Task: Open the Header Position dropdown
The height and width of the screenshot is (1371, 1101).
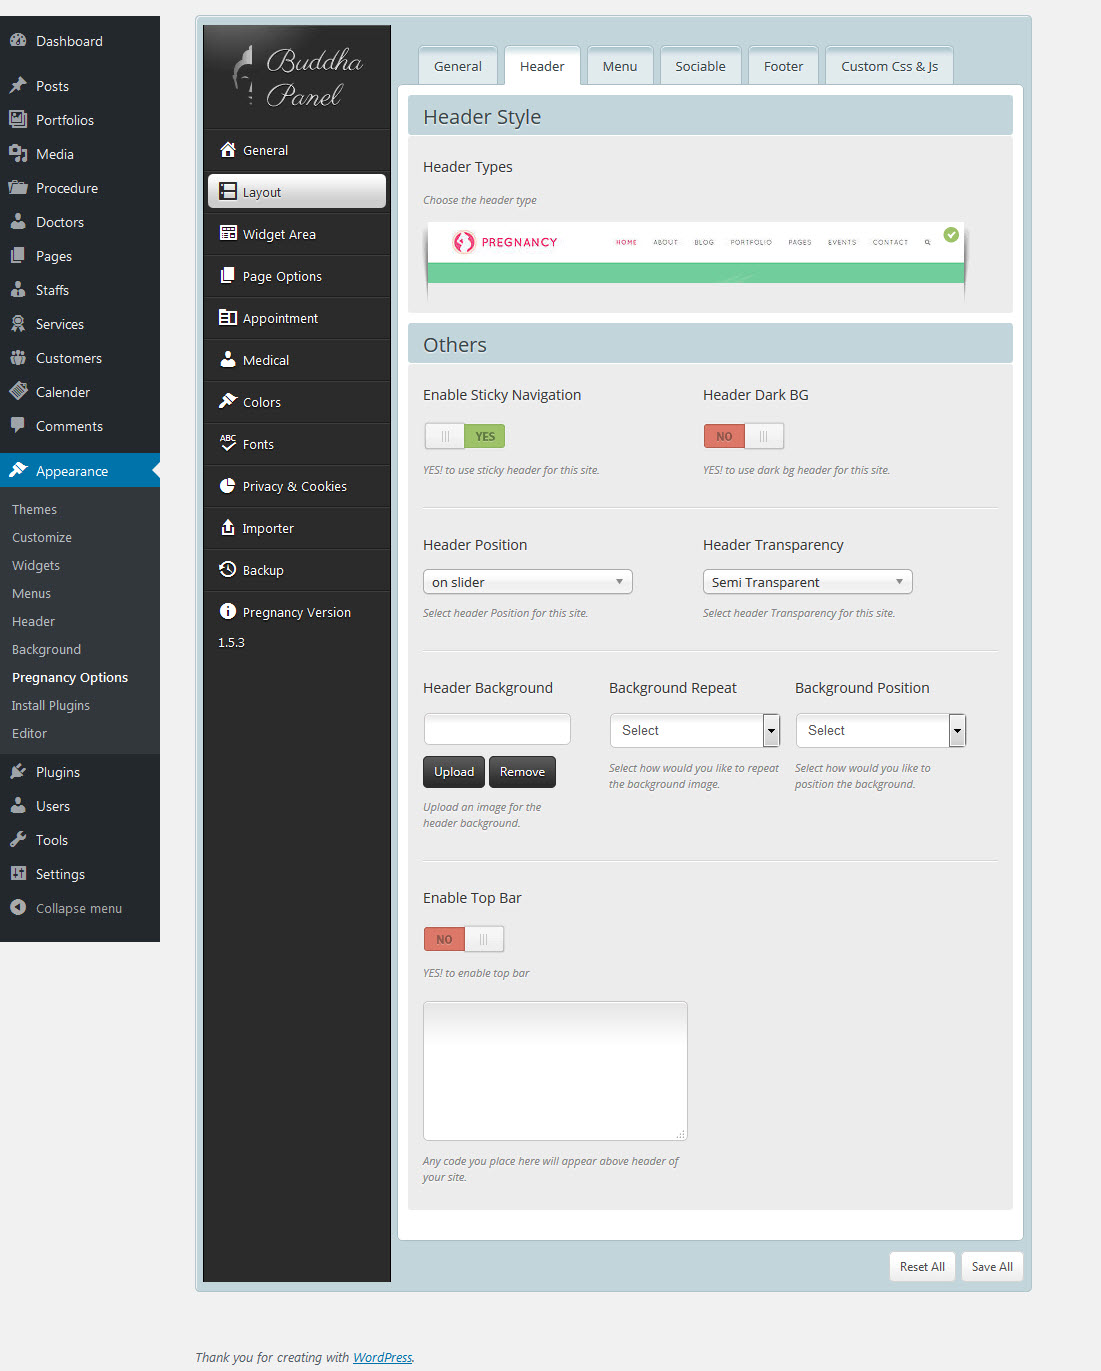Action: pos(527,581)
